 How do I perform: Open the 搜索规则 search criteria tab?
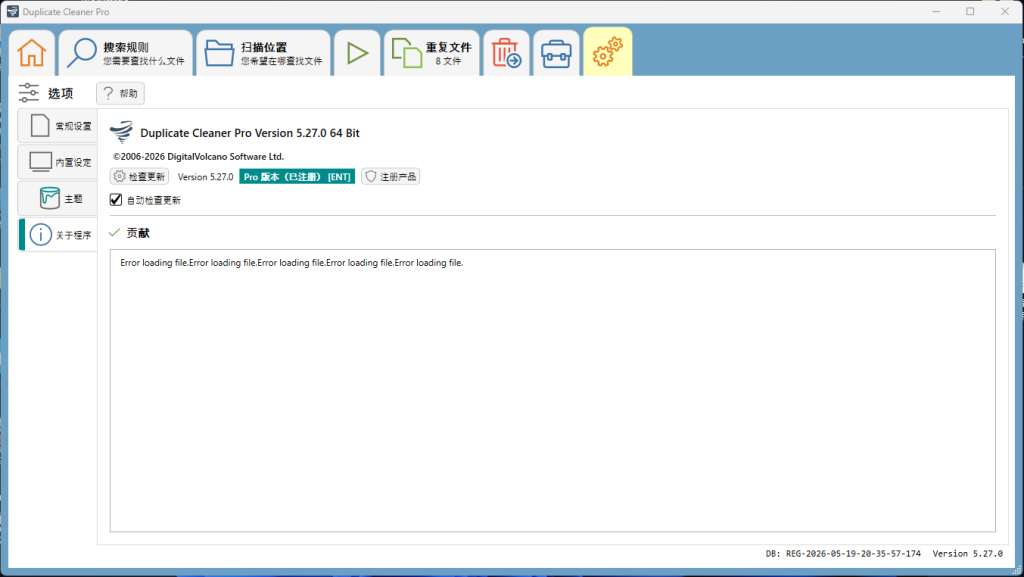pyautogui.click(x=126, y=53)
